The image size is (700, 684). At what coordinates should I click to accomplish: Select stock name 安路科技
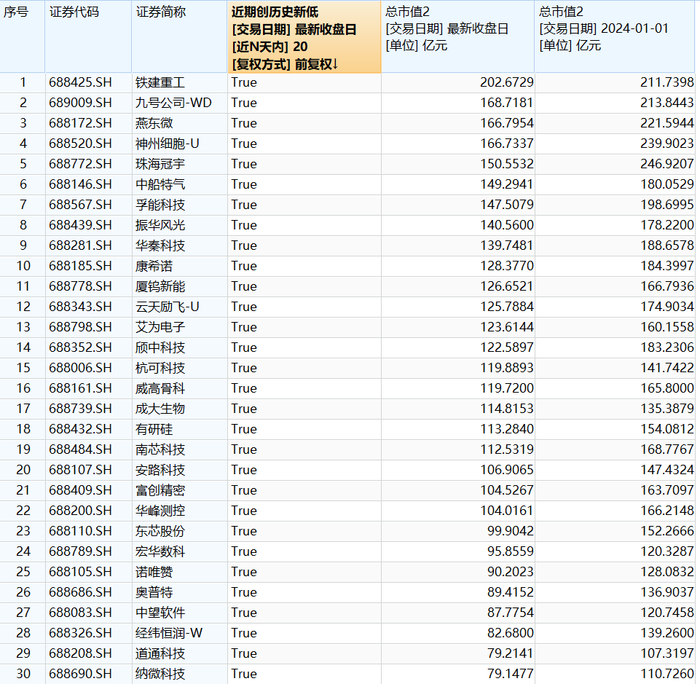[160, 470]
